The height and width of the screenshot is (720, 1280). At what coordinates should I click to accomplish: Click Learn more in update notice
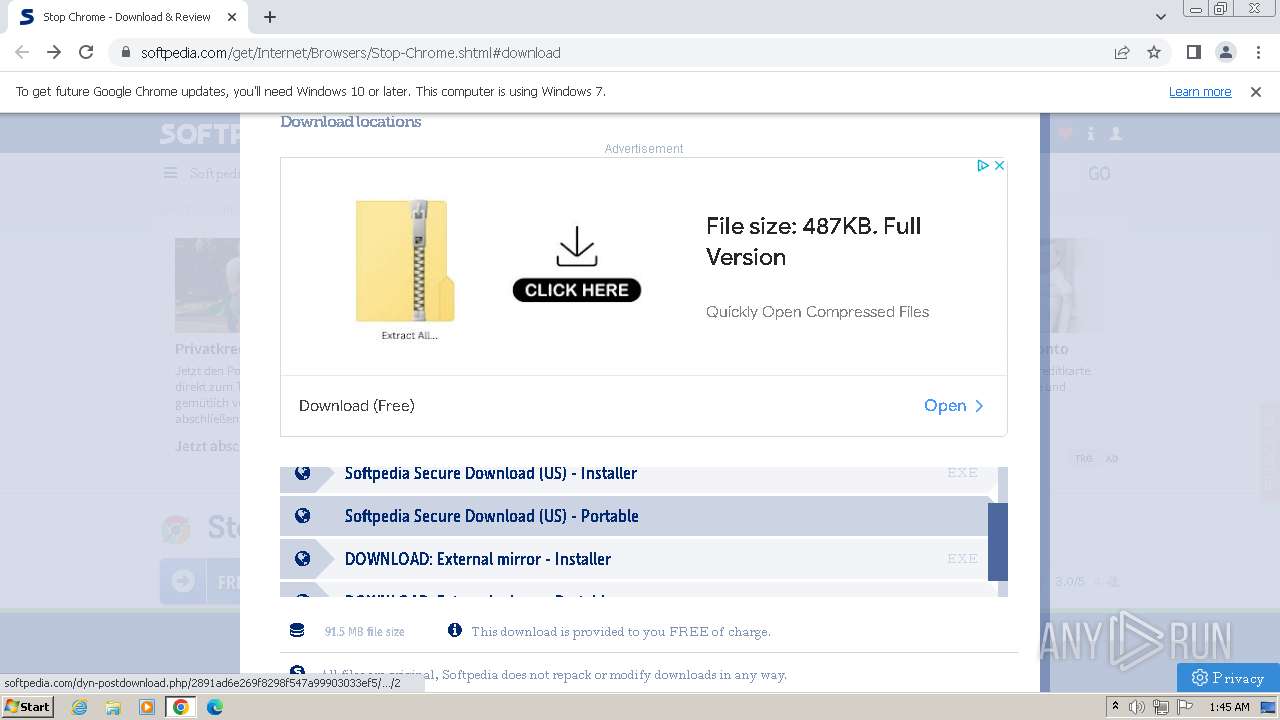1200,91
